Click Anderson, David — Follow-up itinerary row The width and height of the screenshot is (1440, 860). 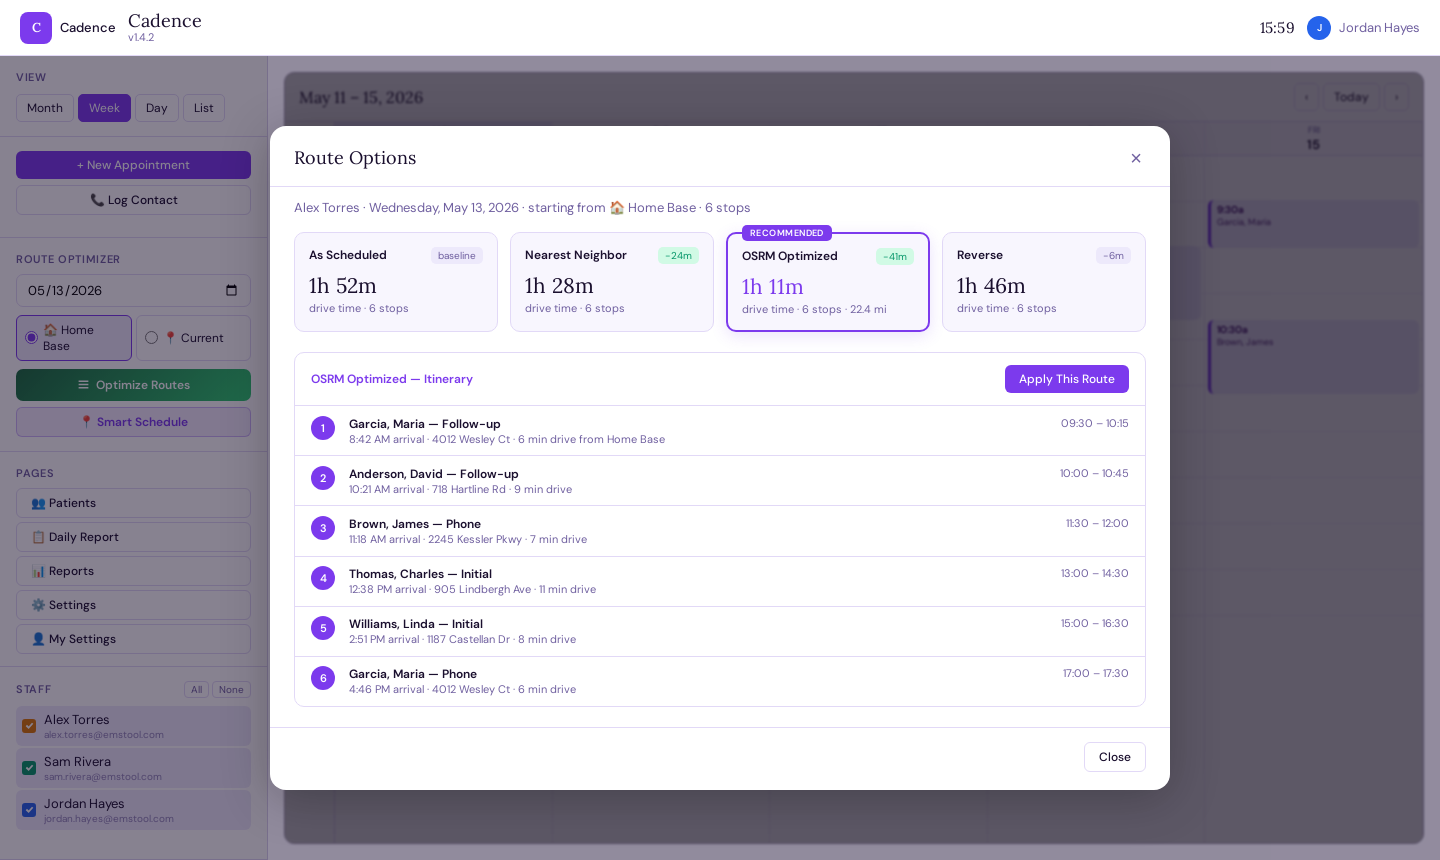[x=720, y=481]
